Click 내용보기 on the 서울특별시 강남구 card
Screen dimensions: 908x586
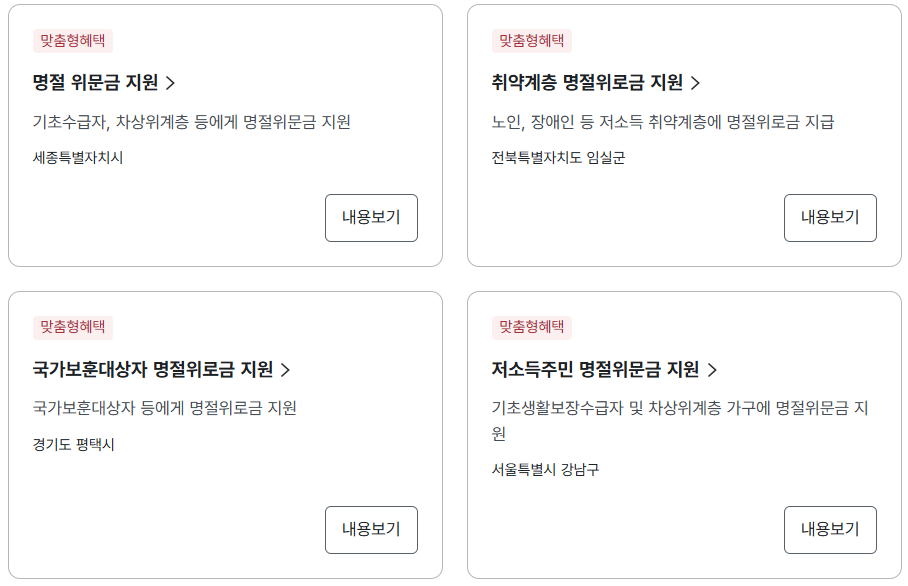(830, 530)
